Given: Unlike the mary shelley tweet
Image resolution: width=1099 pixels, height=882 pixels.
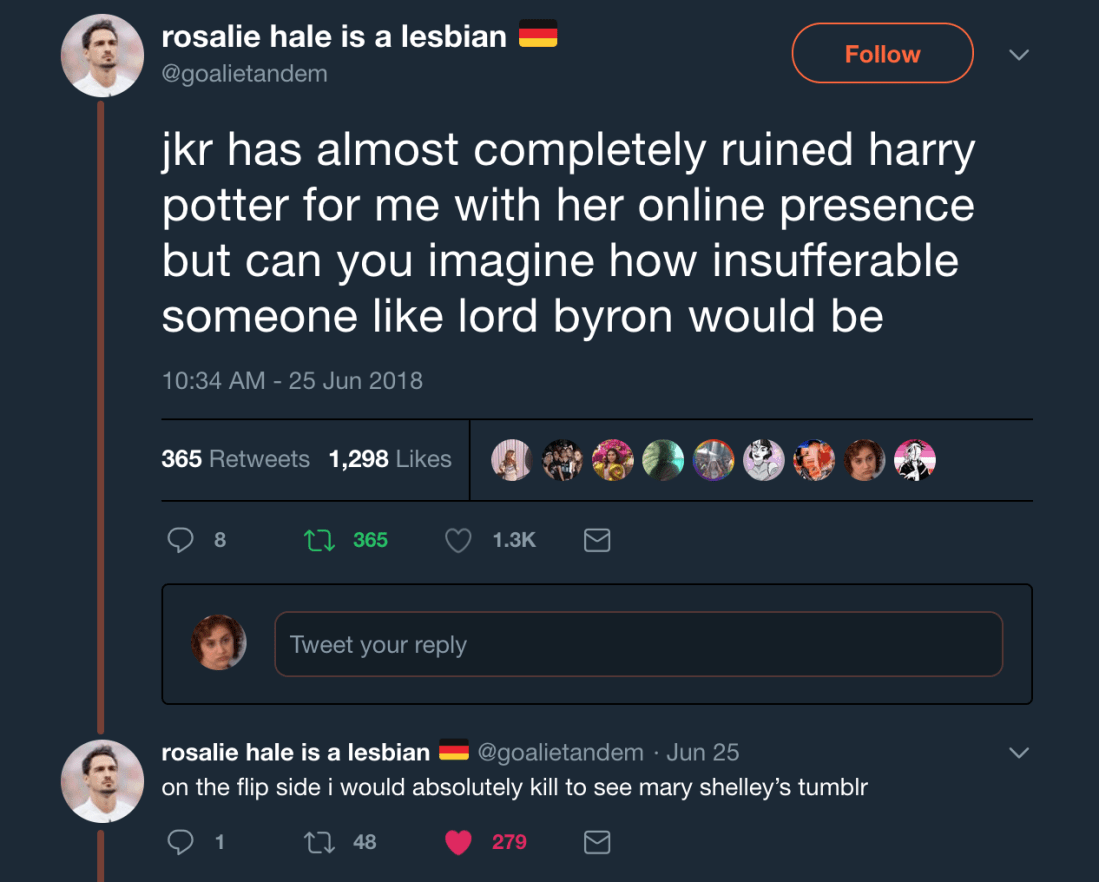Looking at the screenshot, I should click(x=458, y=842).
